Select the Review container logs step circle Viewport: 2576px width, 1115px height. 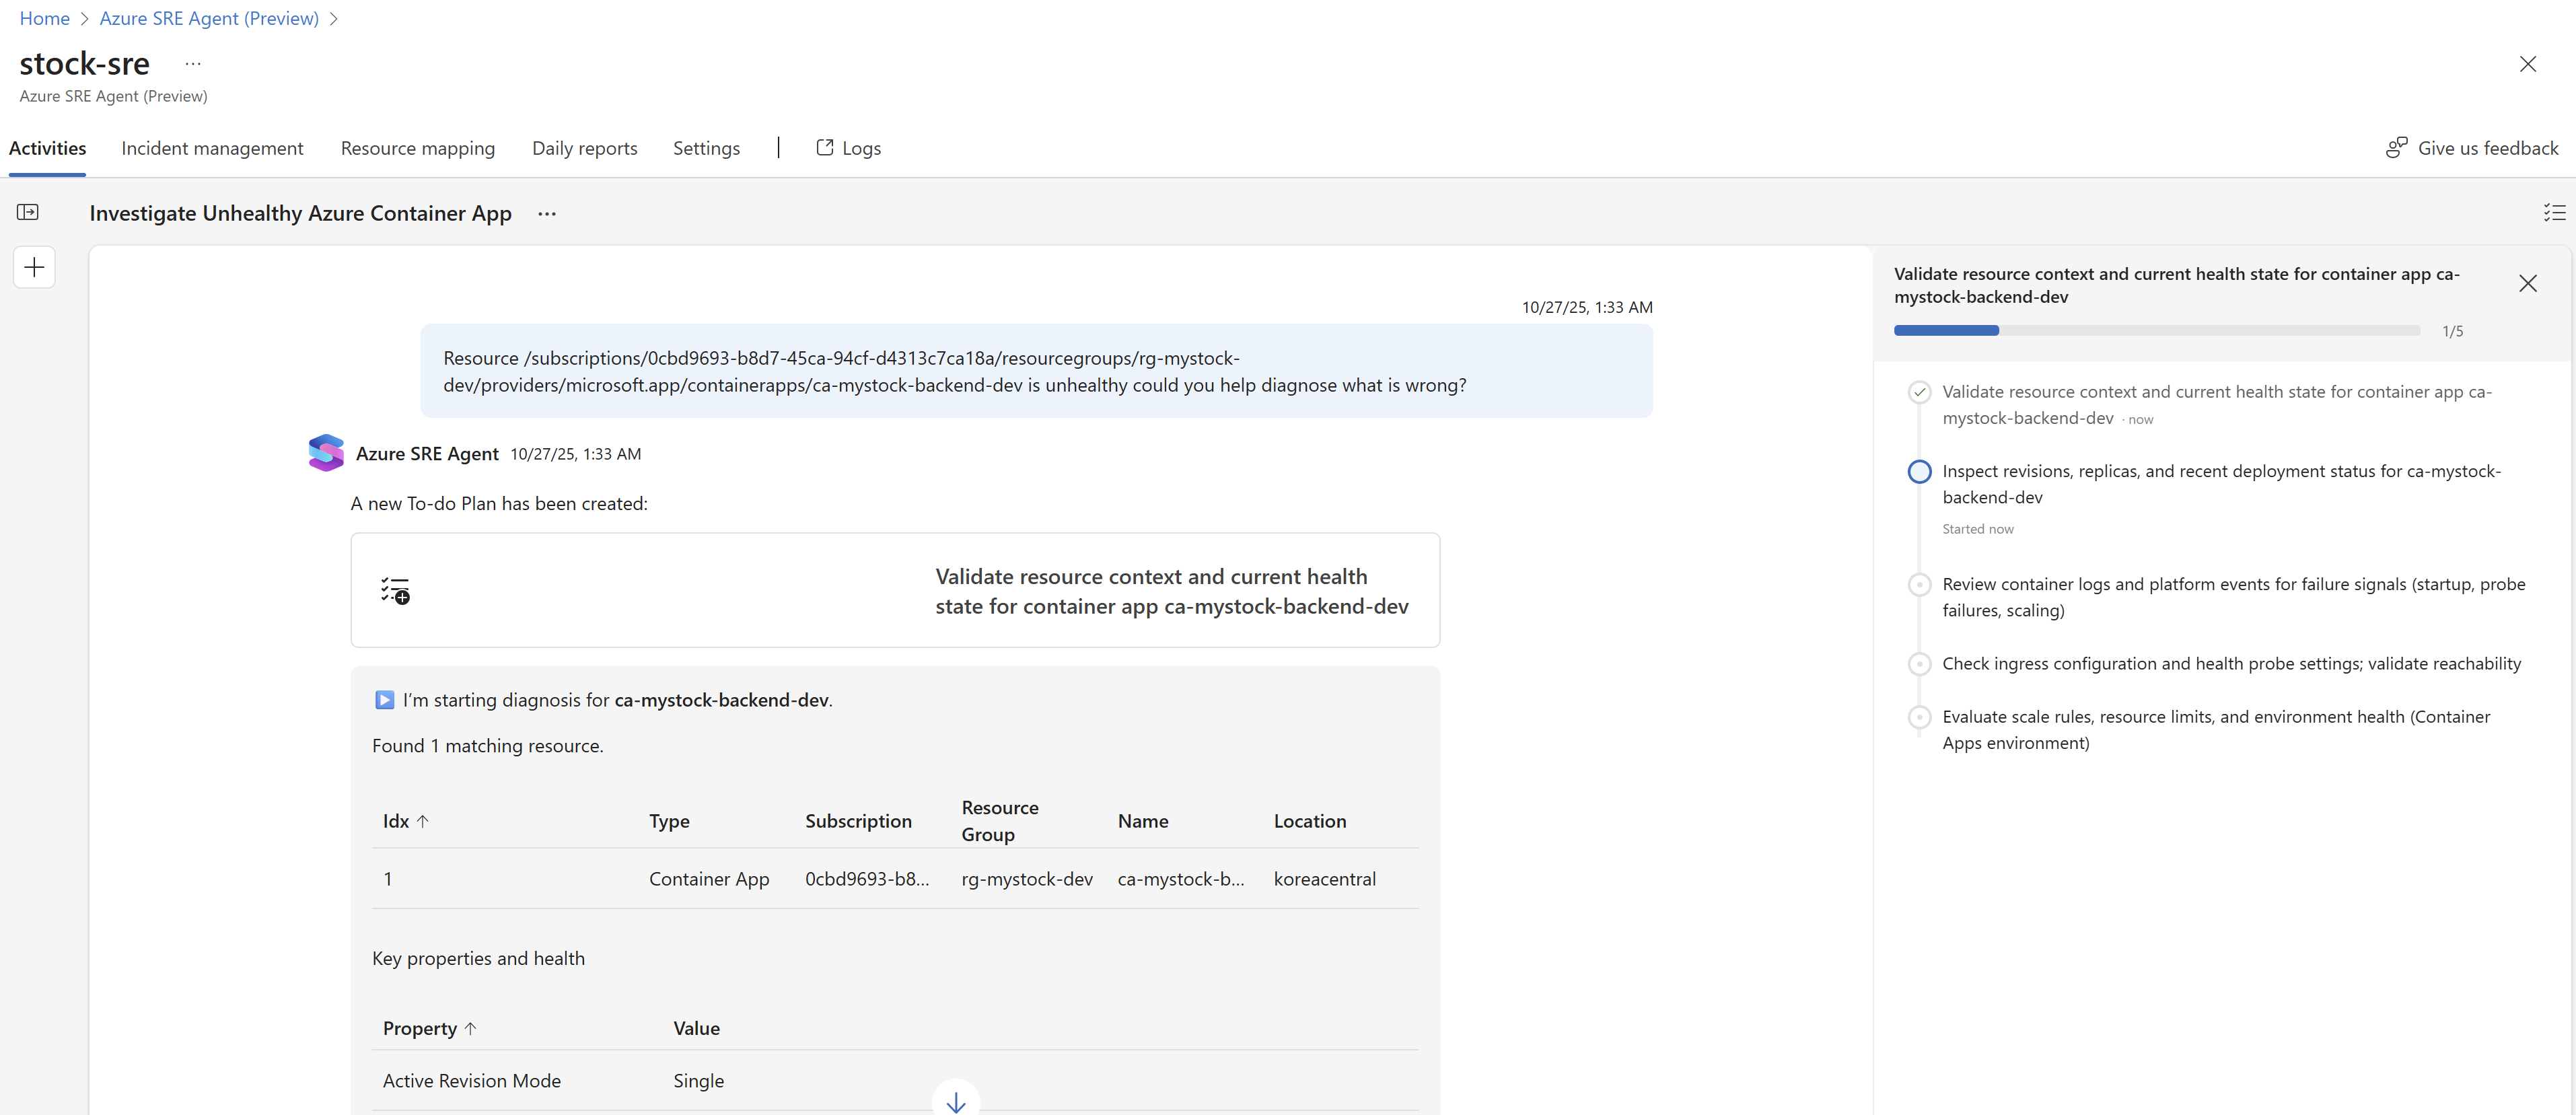tap(1919, 584)
